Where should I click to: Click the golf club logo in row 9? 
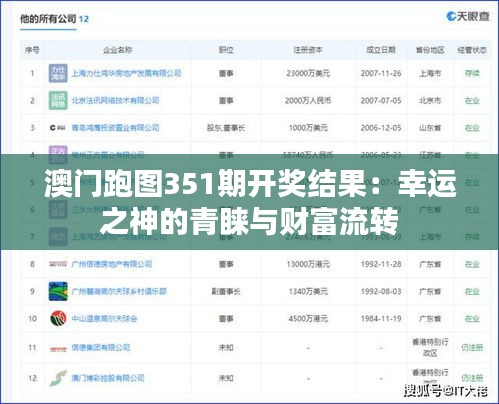click(58, 291)
